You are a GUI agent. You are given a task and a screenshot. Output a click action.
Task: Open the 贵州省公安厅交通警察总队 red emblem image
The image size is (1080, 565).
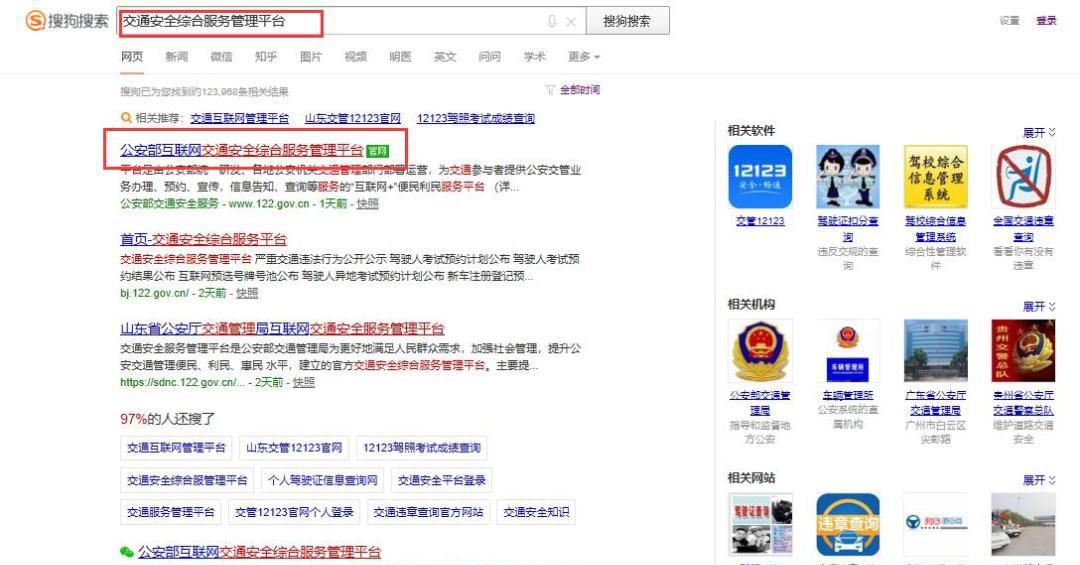[1023, 351]
